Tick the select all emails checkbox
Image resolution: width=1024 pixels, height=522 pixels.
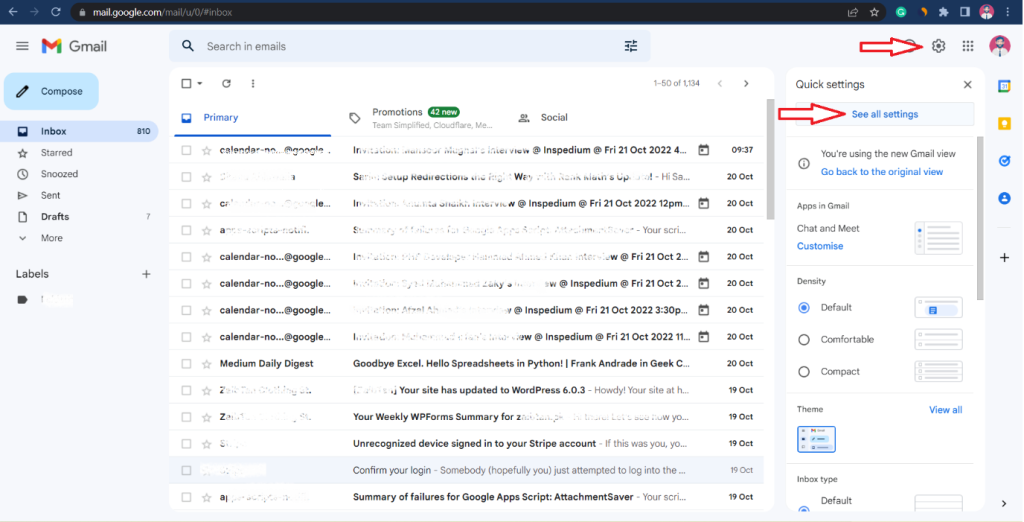pyautogui.click(x=186, y=84)
